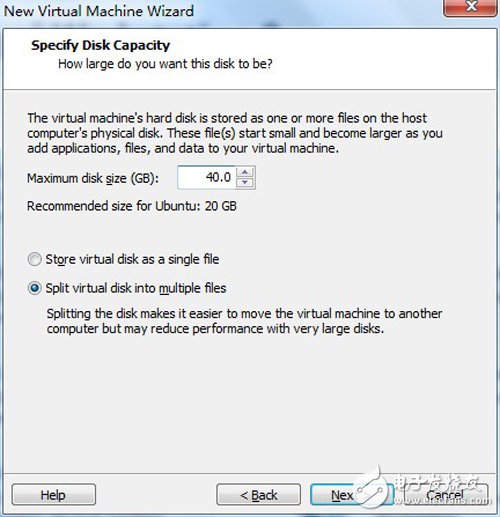Select Store virtual disk as a single file
The width and height of the screenshot is (500, 517).
click(34, 259)
